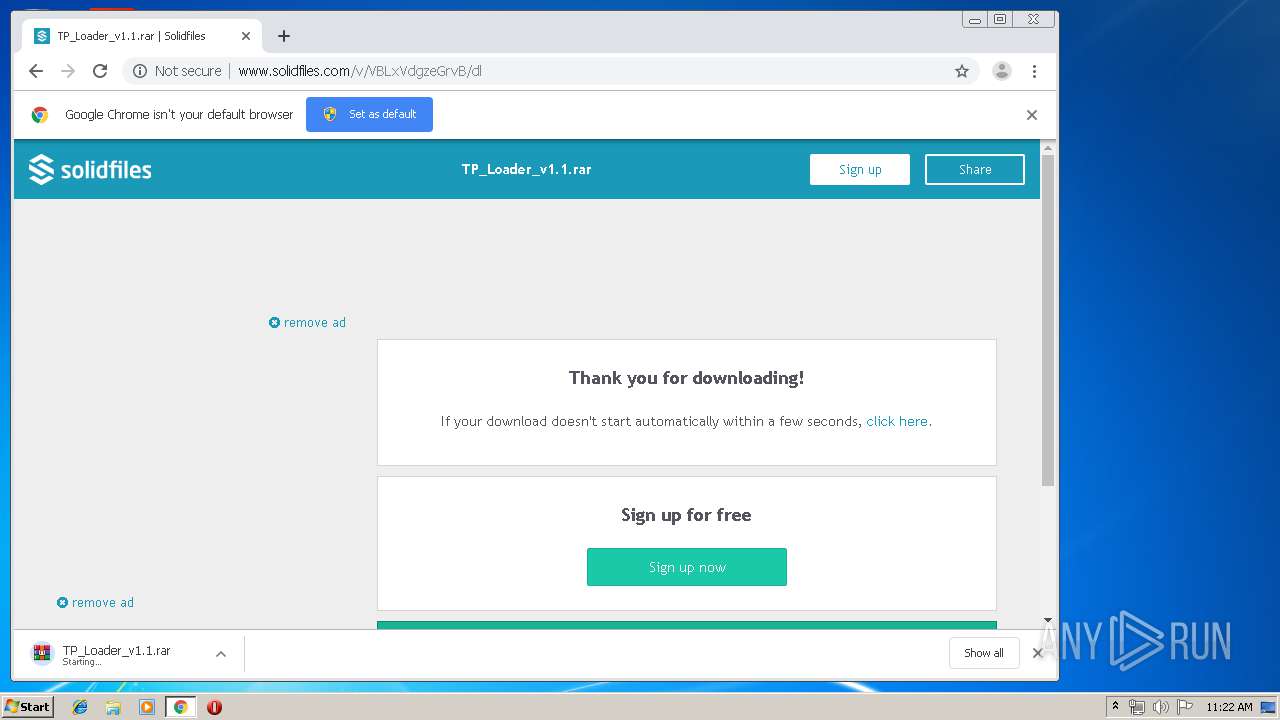This screenshot has width=1280, height=720.
Task: Open the Windows Start menu
Action: coord(27,707)
